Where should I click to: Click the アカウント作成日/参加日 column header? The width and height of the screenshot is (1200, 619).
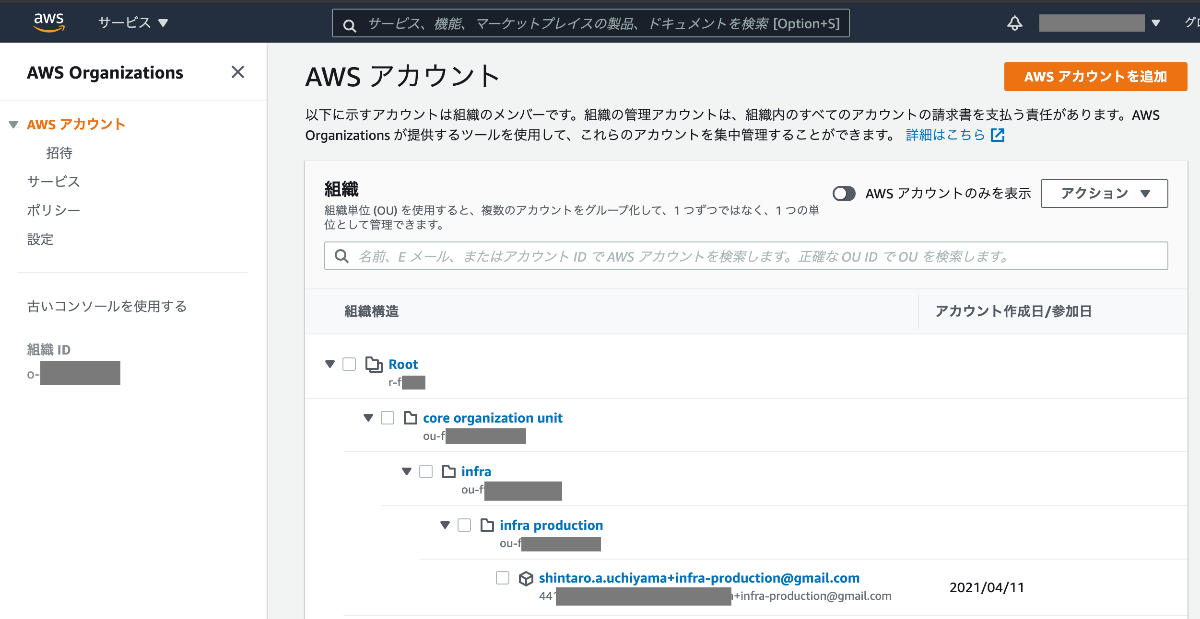[x=1013, y=311]
